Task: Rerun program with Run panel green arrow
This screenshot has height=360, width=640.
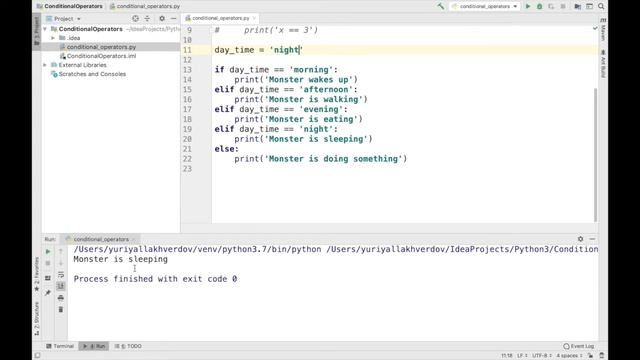Action: [48, 251]
